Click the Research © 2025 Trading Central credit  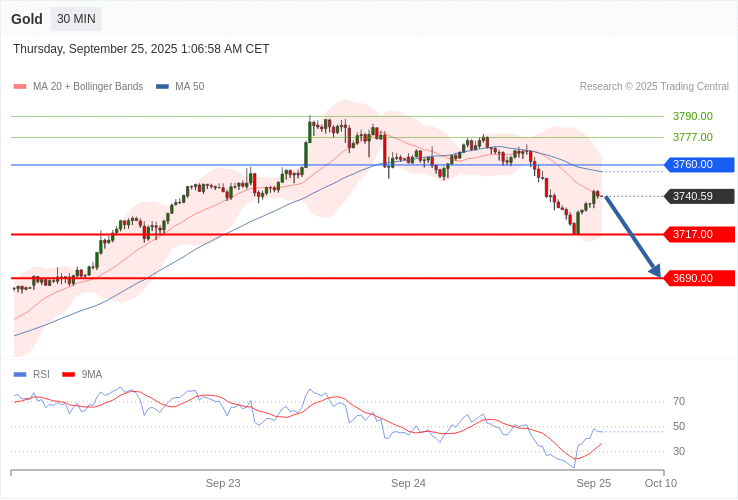pos(654,87)
